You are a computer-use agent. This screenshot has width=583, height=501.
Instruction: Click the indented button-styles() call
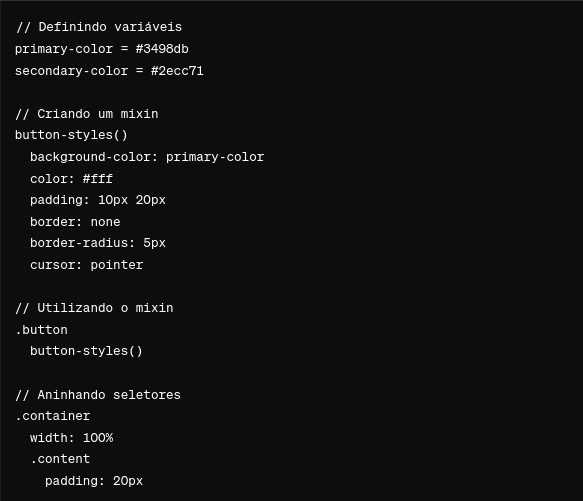(x=86, y=351)
